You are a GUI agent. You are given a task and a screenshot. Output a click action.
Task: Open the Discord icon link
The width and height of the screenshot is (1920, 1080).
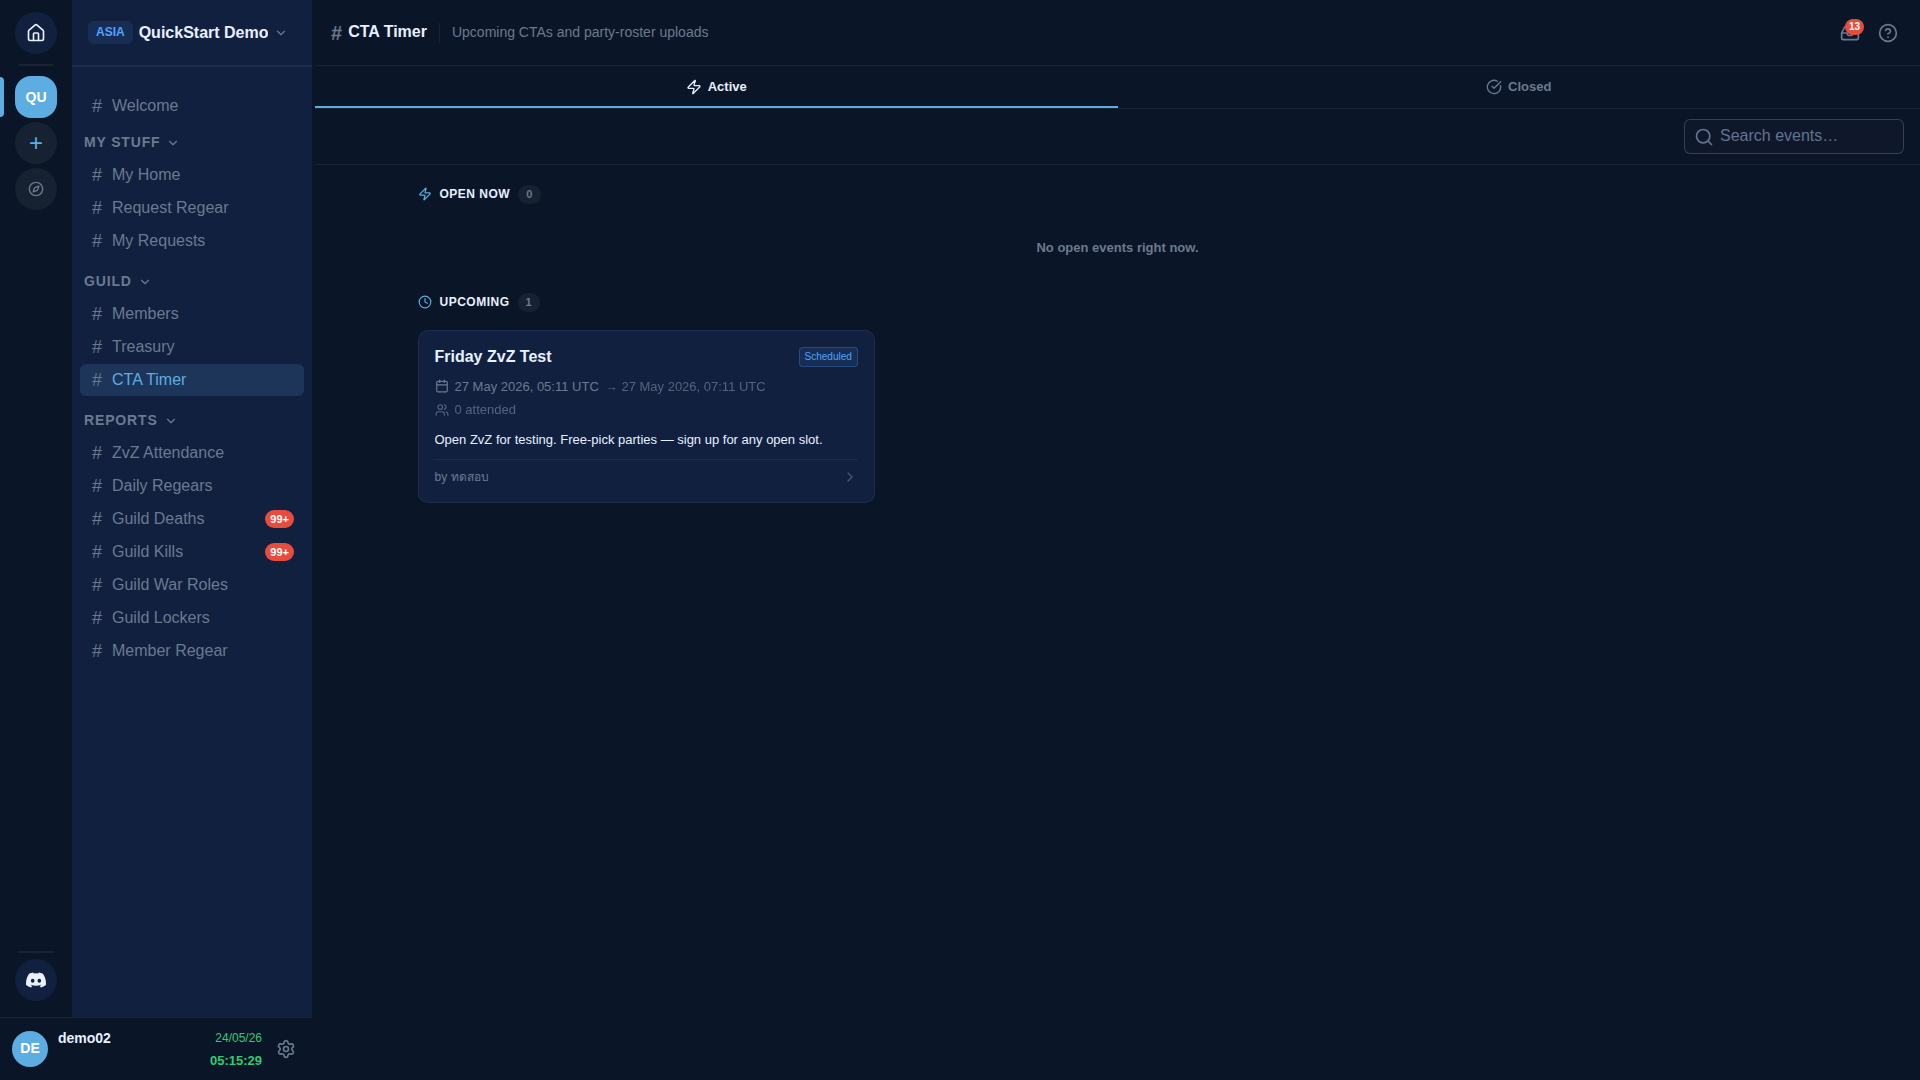[x=36, y=980]
